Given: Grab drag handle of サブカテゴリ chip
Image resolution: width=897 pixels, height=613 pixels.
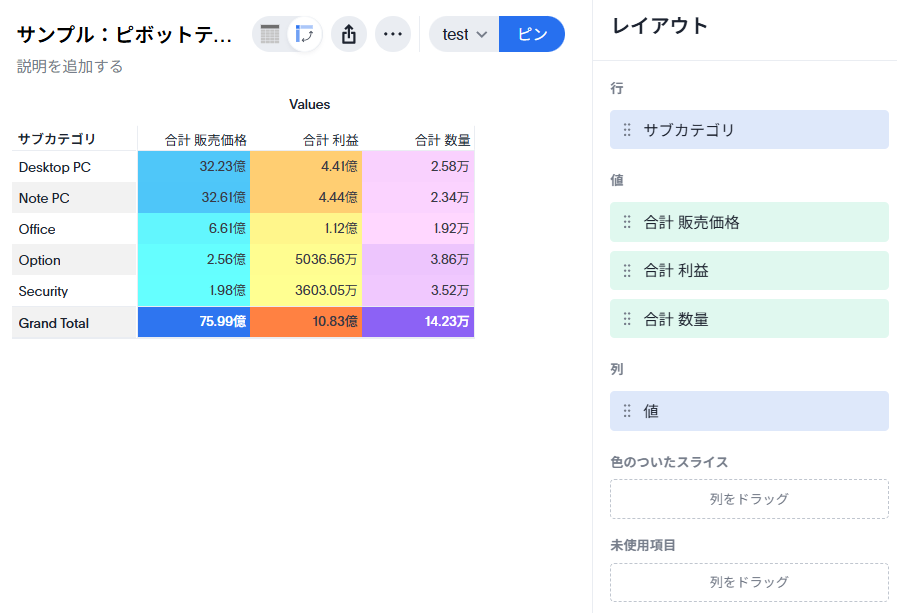Looking at the screenshot, I should 627,130.
